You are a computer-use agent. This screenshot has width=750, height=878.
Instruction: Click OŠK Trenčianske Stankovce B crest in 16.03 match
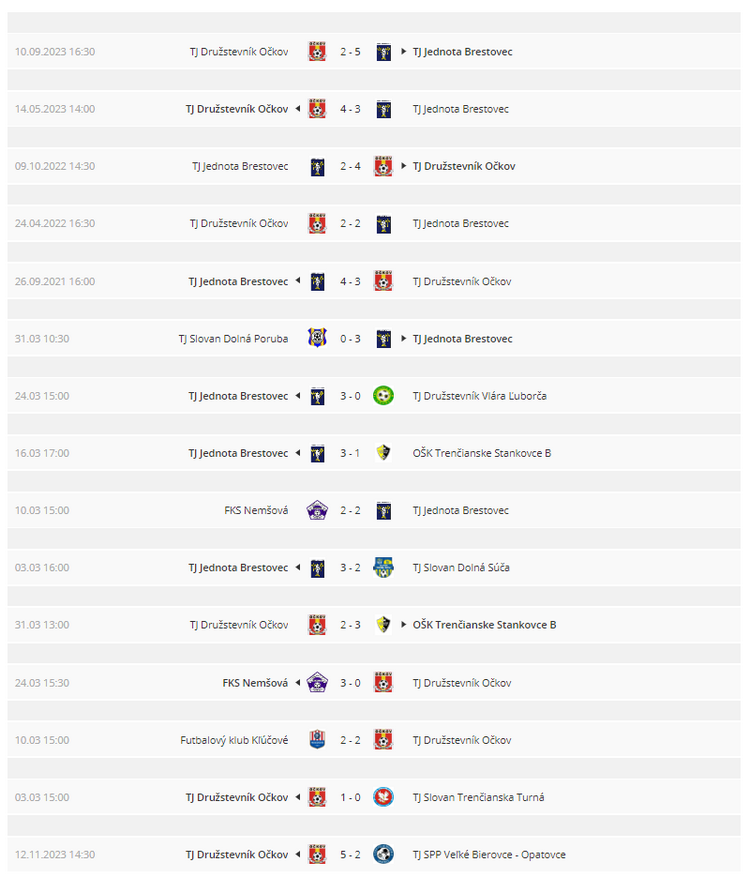[x=383, y=452]
